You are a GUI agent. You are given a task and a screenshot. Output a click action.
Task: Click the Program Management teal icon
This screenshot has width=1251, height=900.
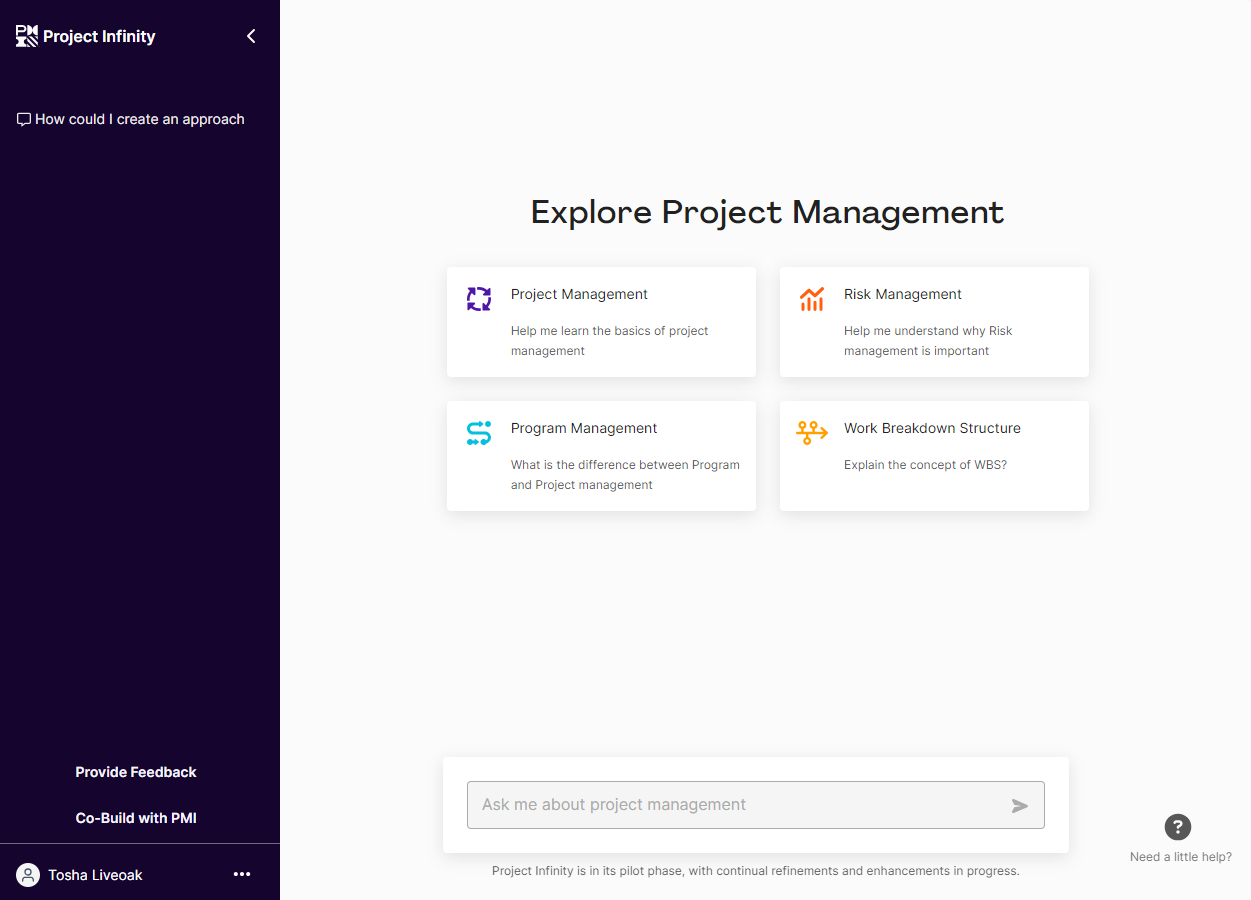[x=479, y=433]
